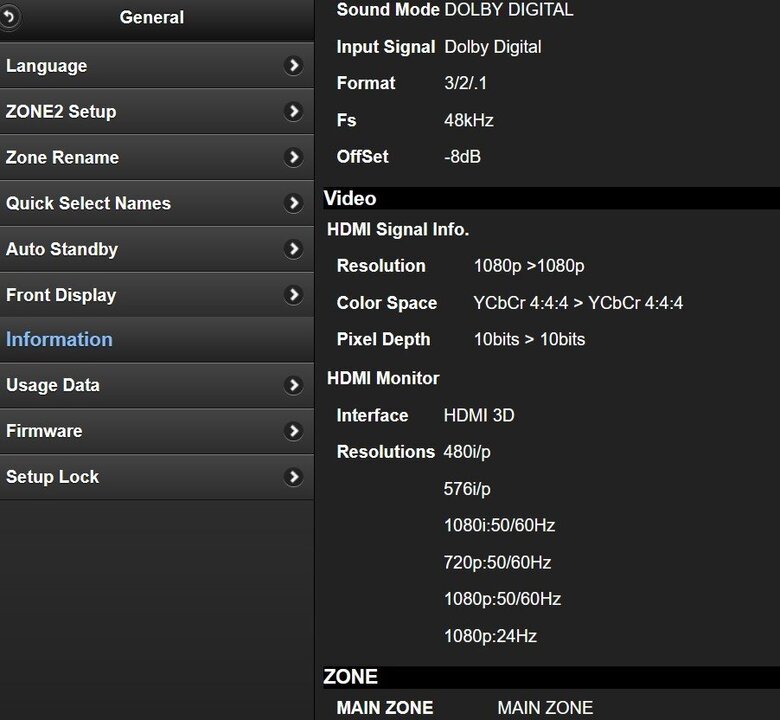Image resolution: width=780 pixels, height=720 pixels.
Task: Tap the Firmware chevron arrow
Action: pos(293,430)
